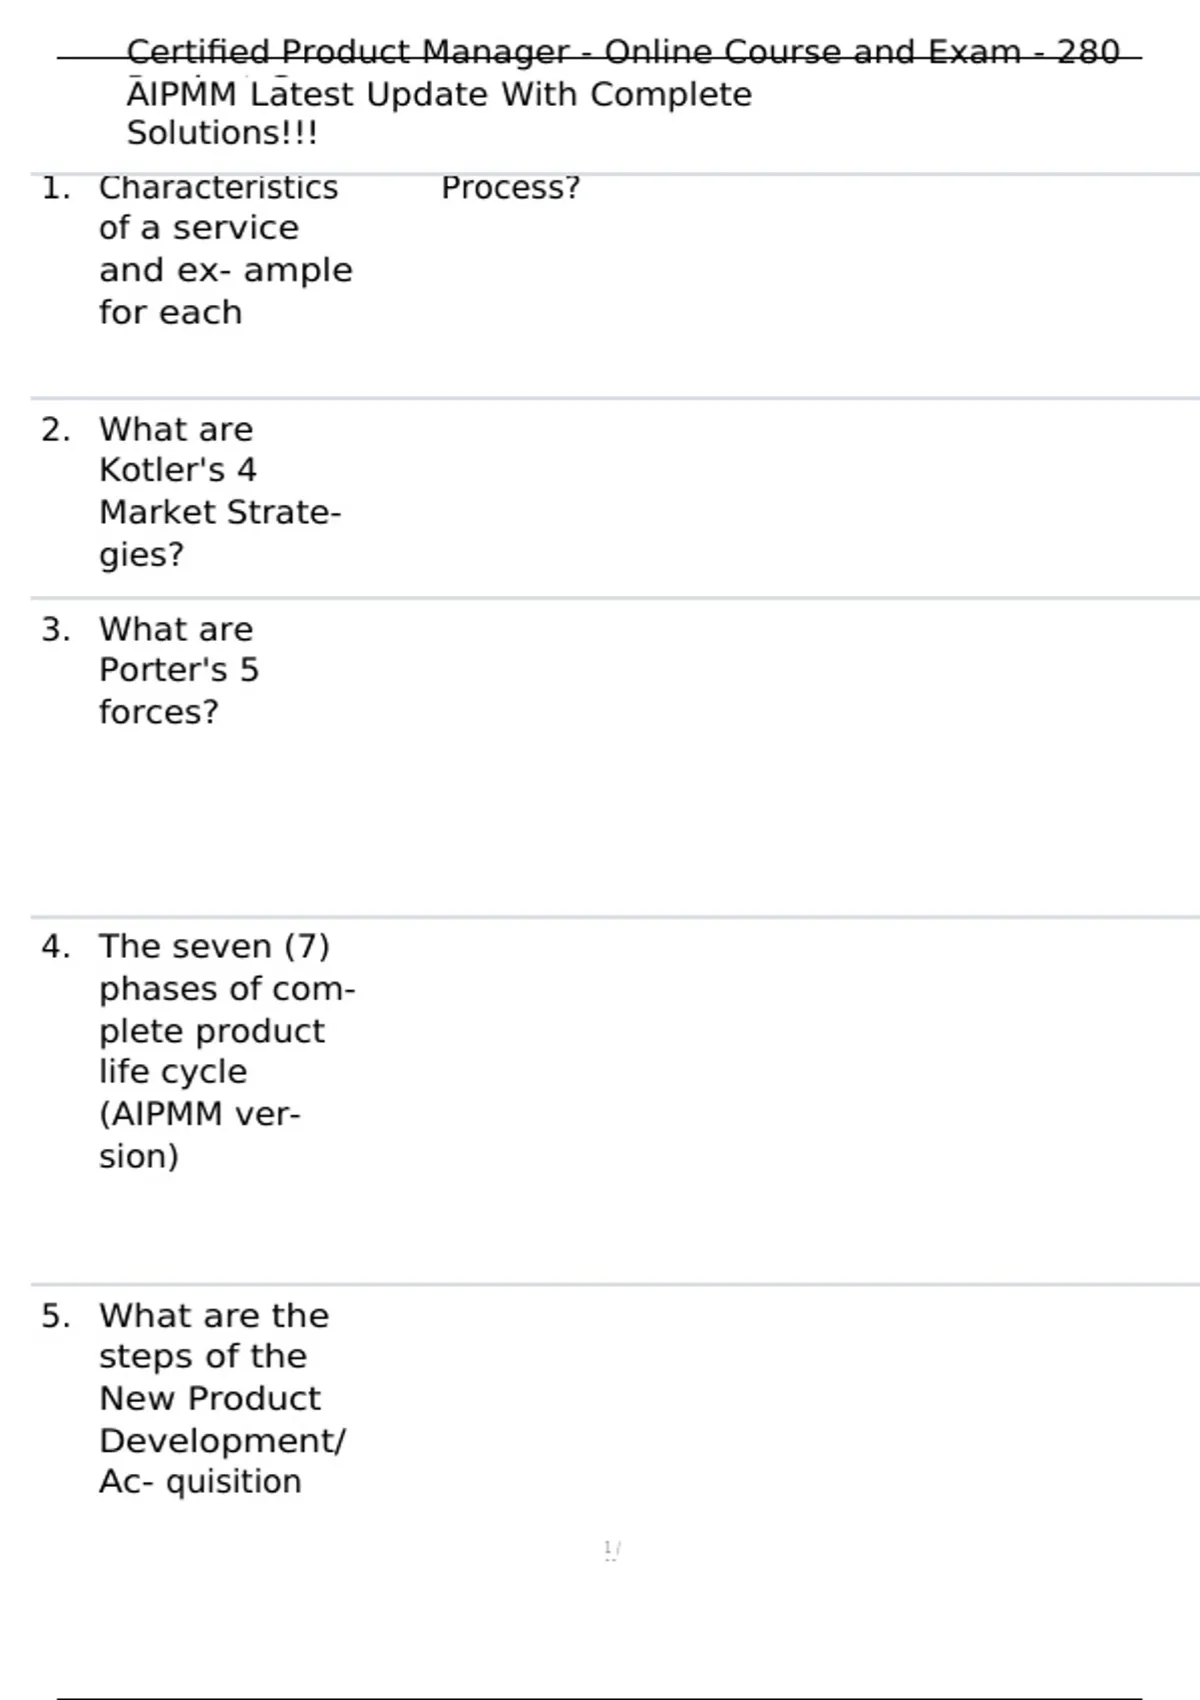Click the "Characteristics" word in question 1
The image size is (1200, 1700).
coord(218,188)
